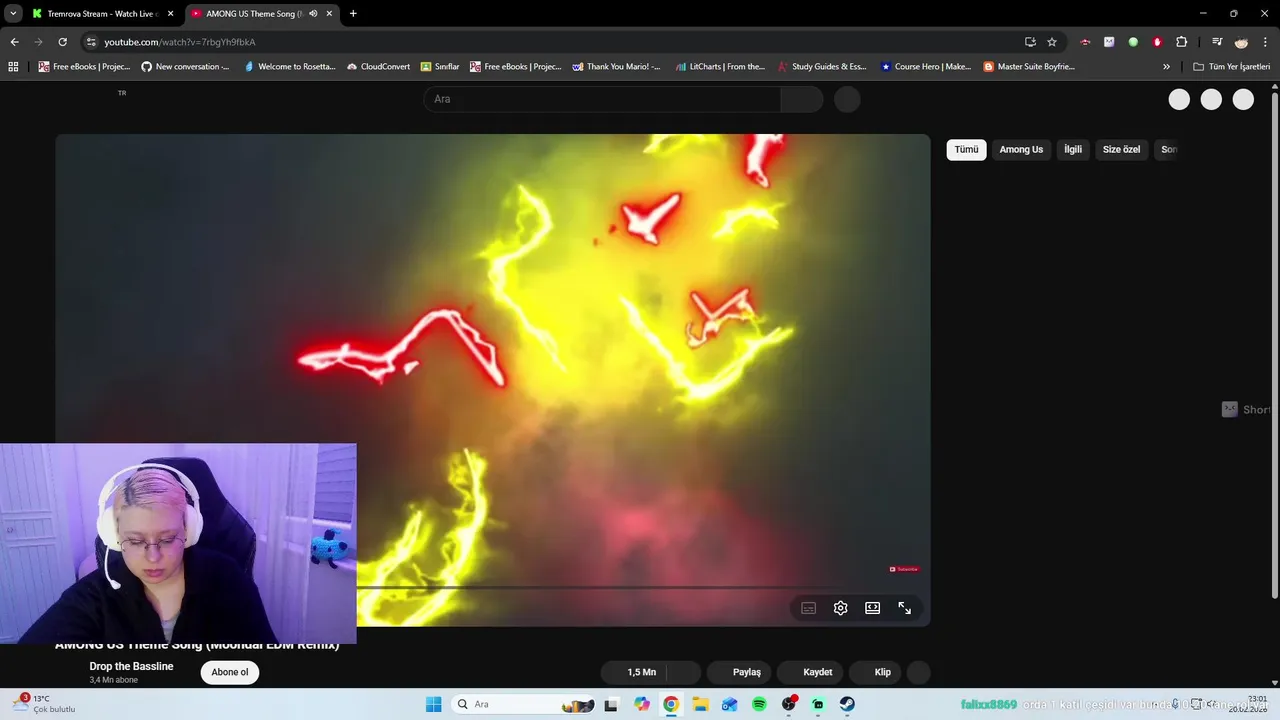Open Chrome three-dot menu

1265,42
